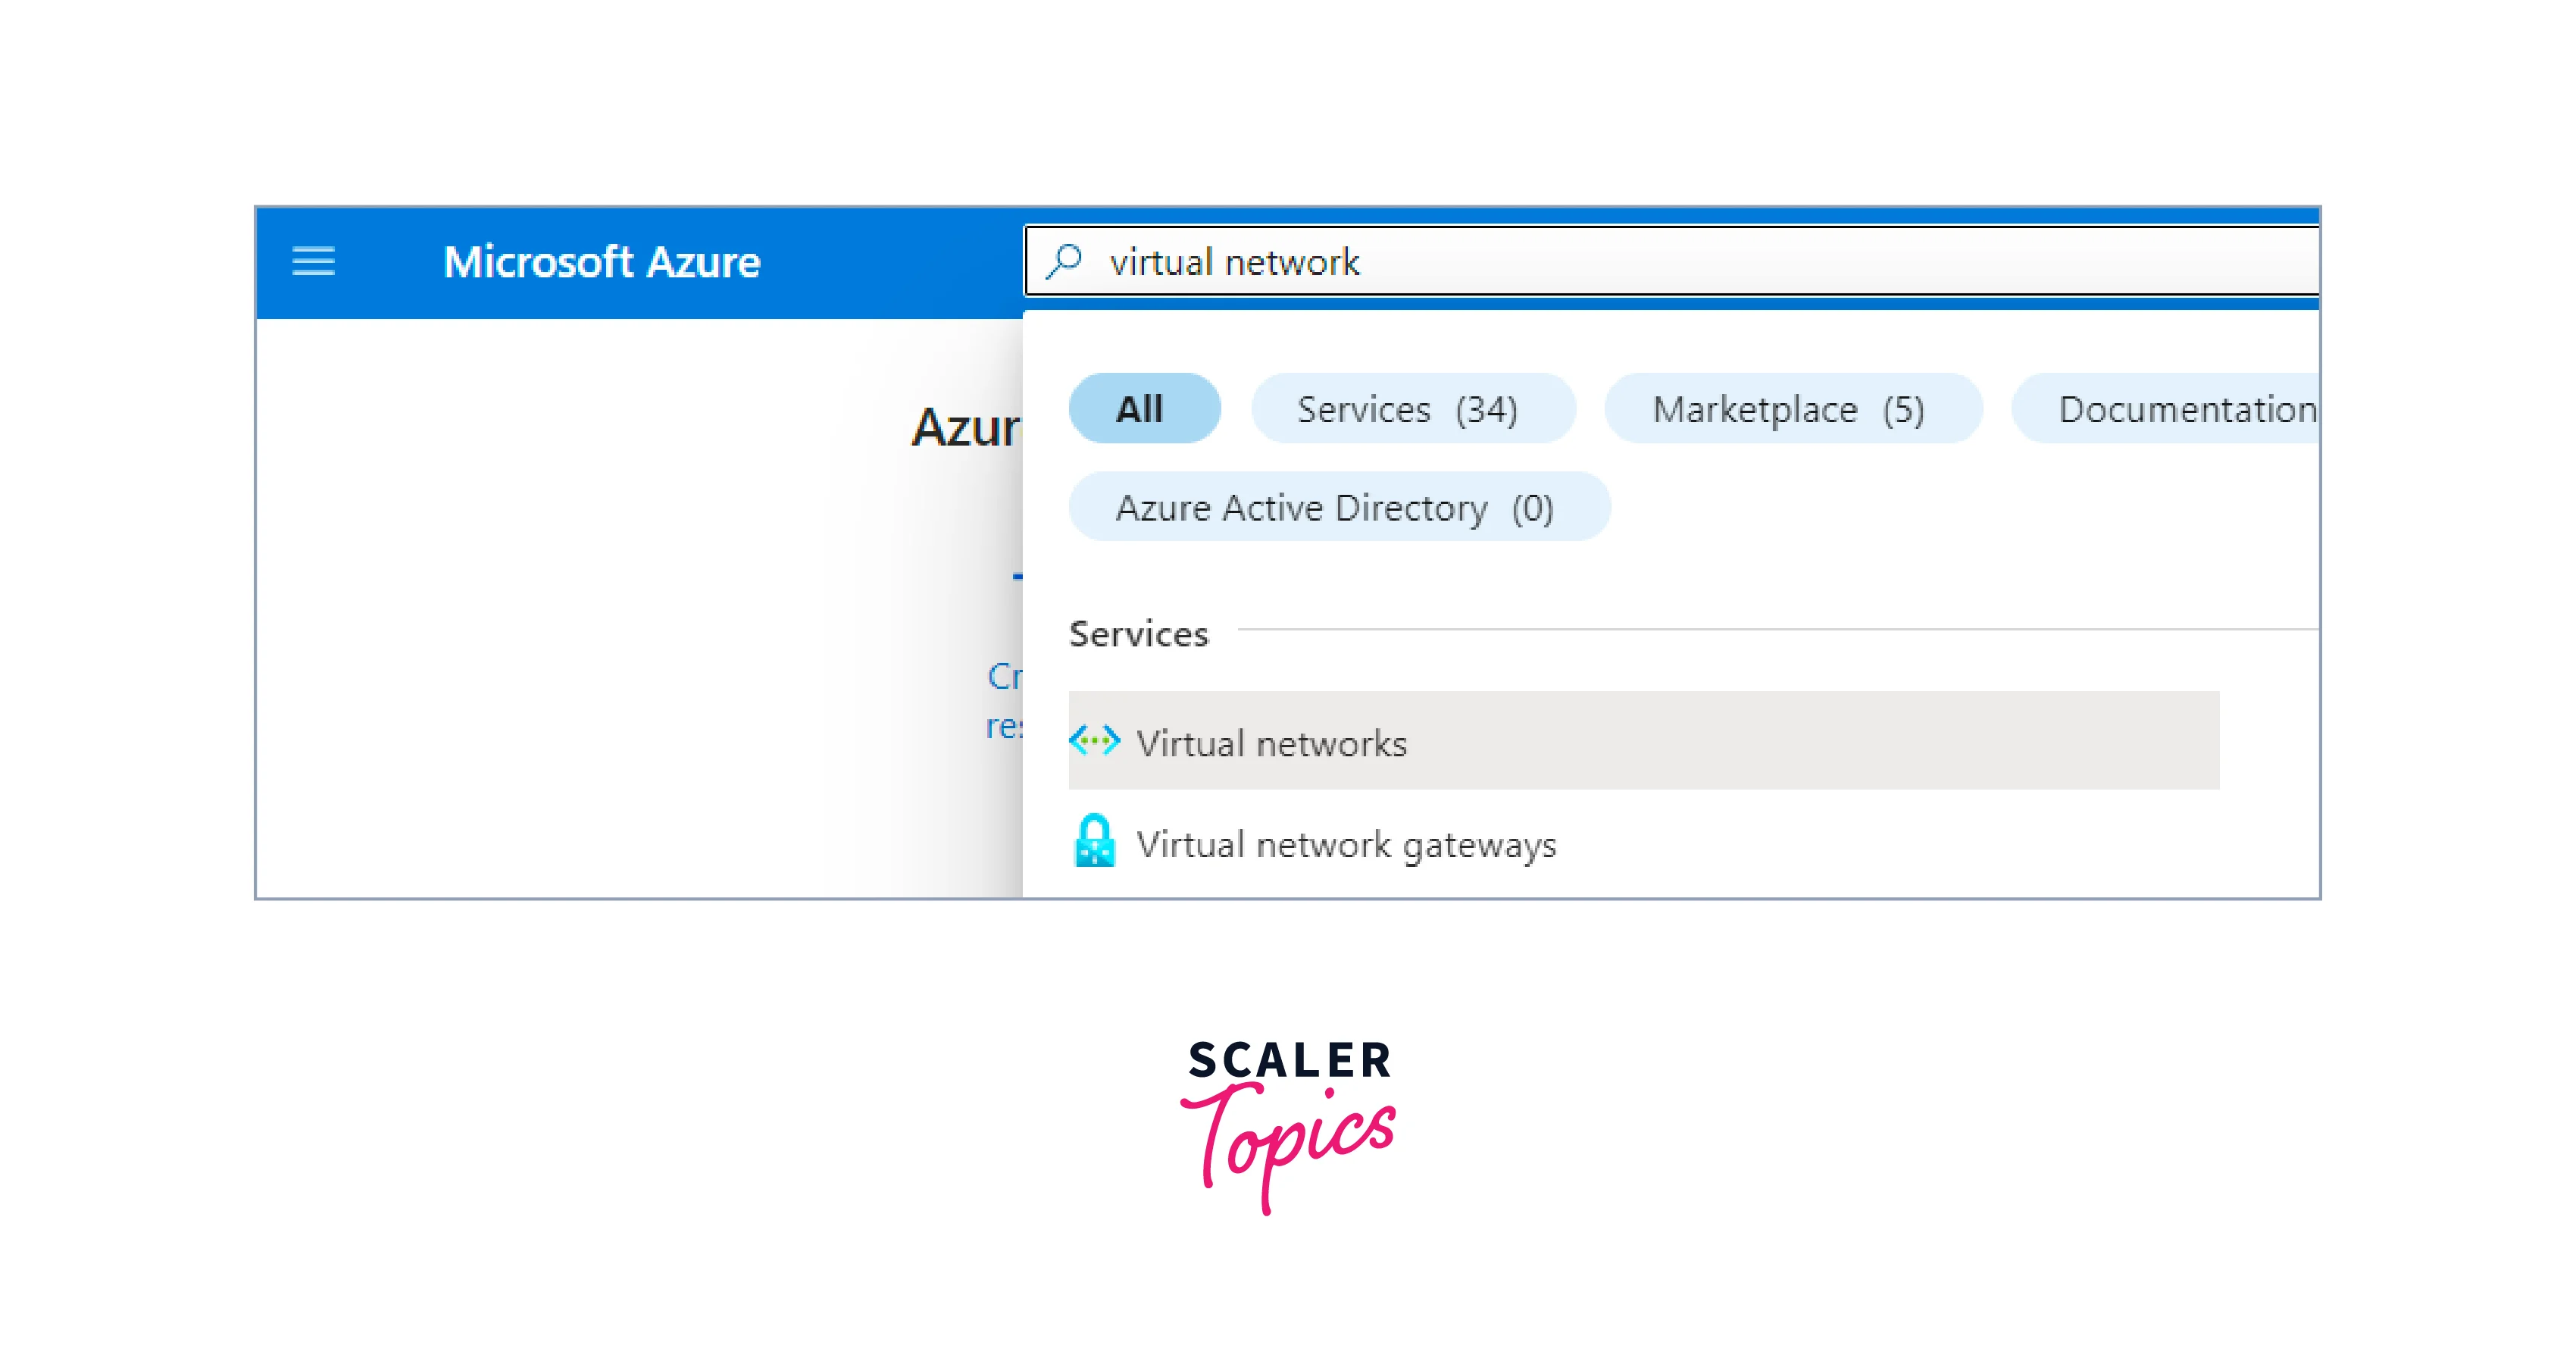Filter results by Services (34)
Image resolution: width=2576 pixels, height=1361 pixels.
1412,408
